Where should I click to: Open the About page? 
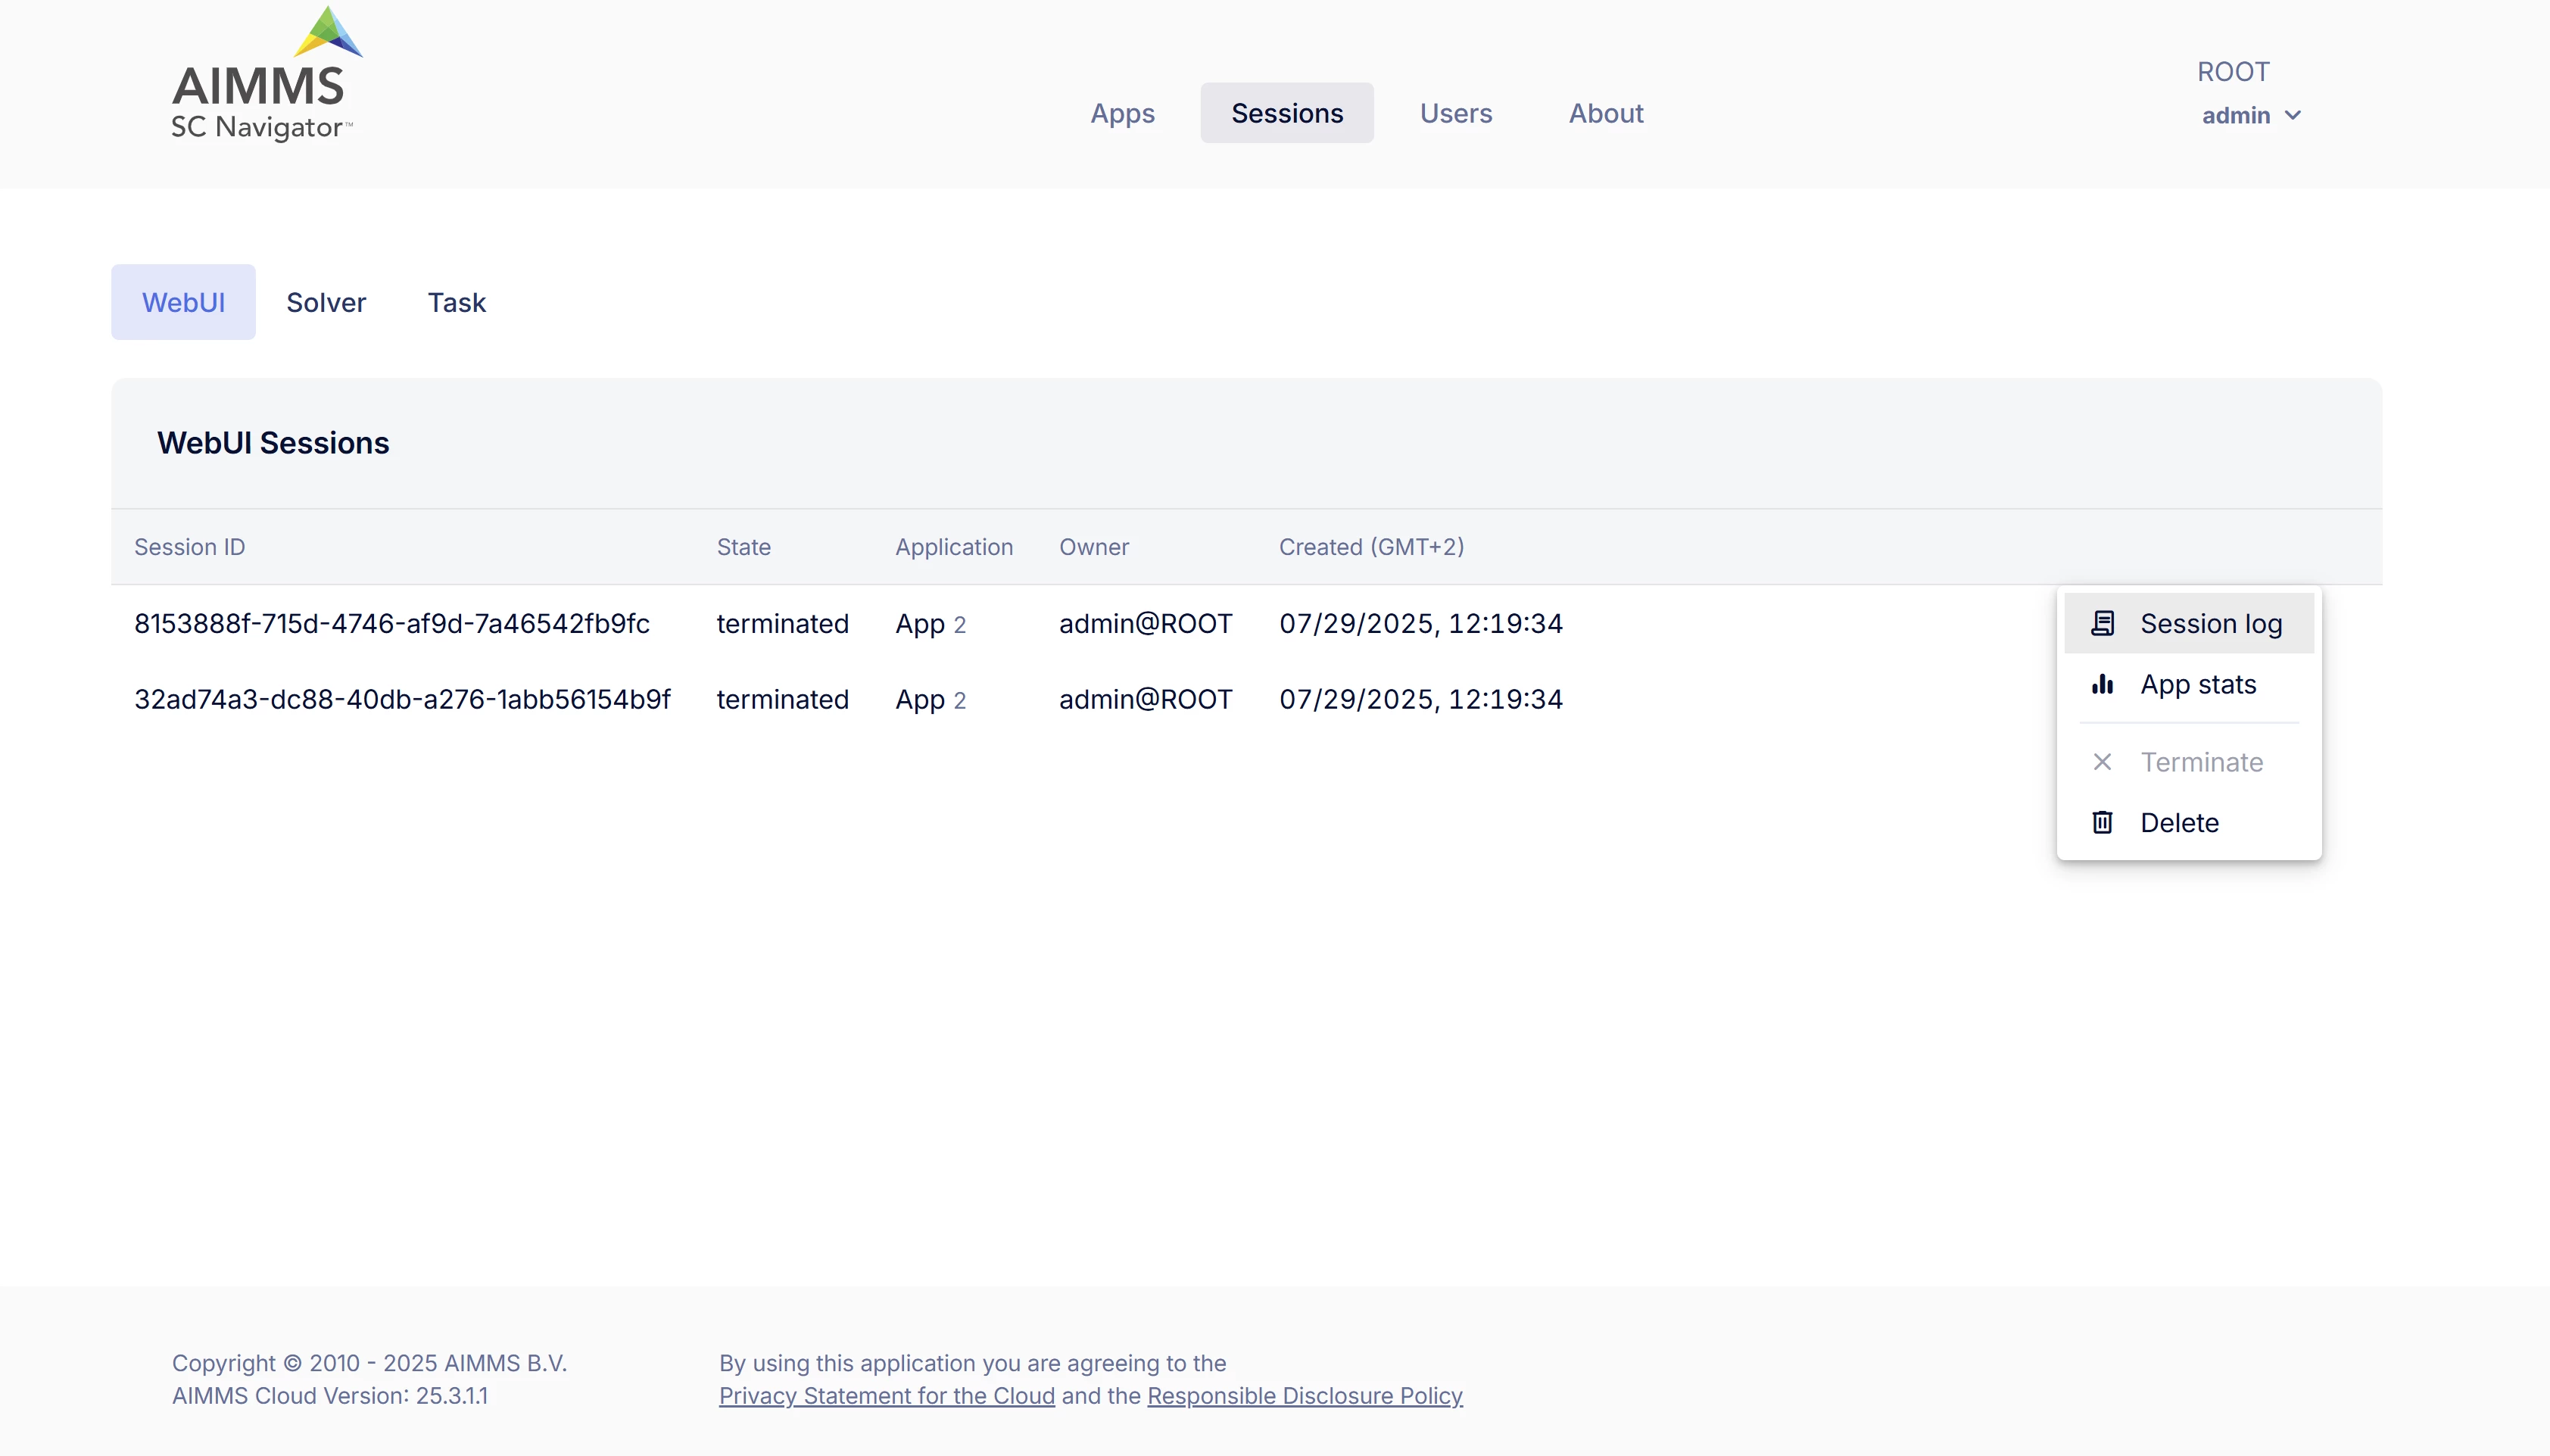pos(1606,113)
